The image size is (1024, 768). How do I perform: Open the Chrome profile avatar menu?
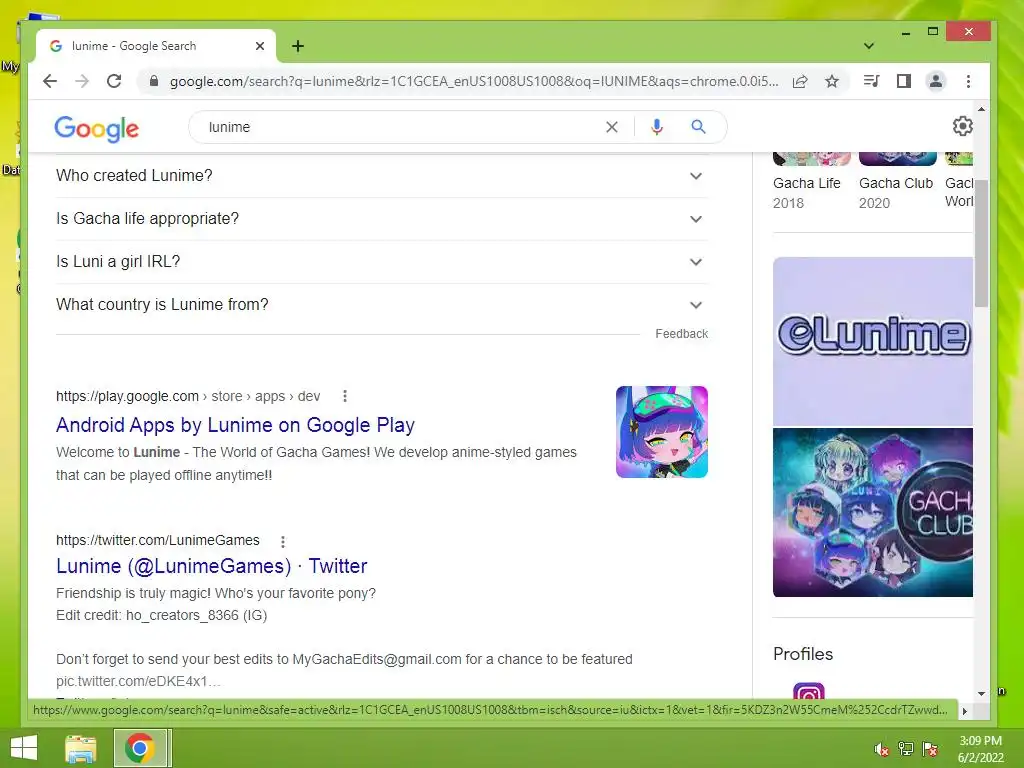point(936,81)
